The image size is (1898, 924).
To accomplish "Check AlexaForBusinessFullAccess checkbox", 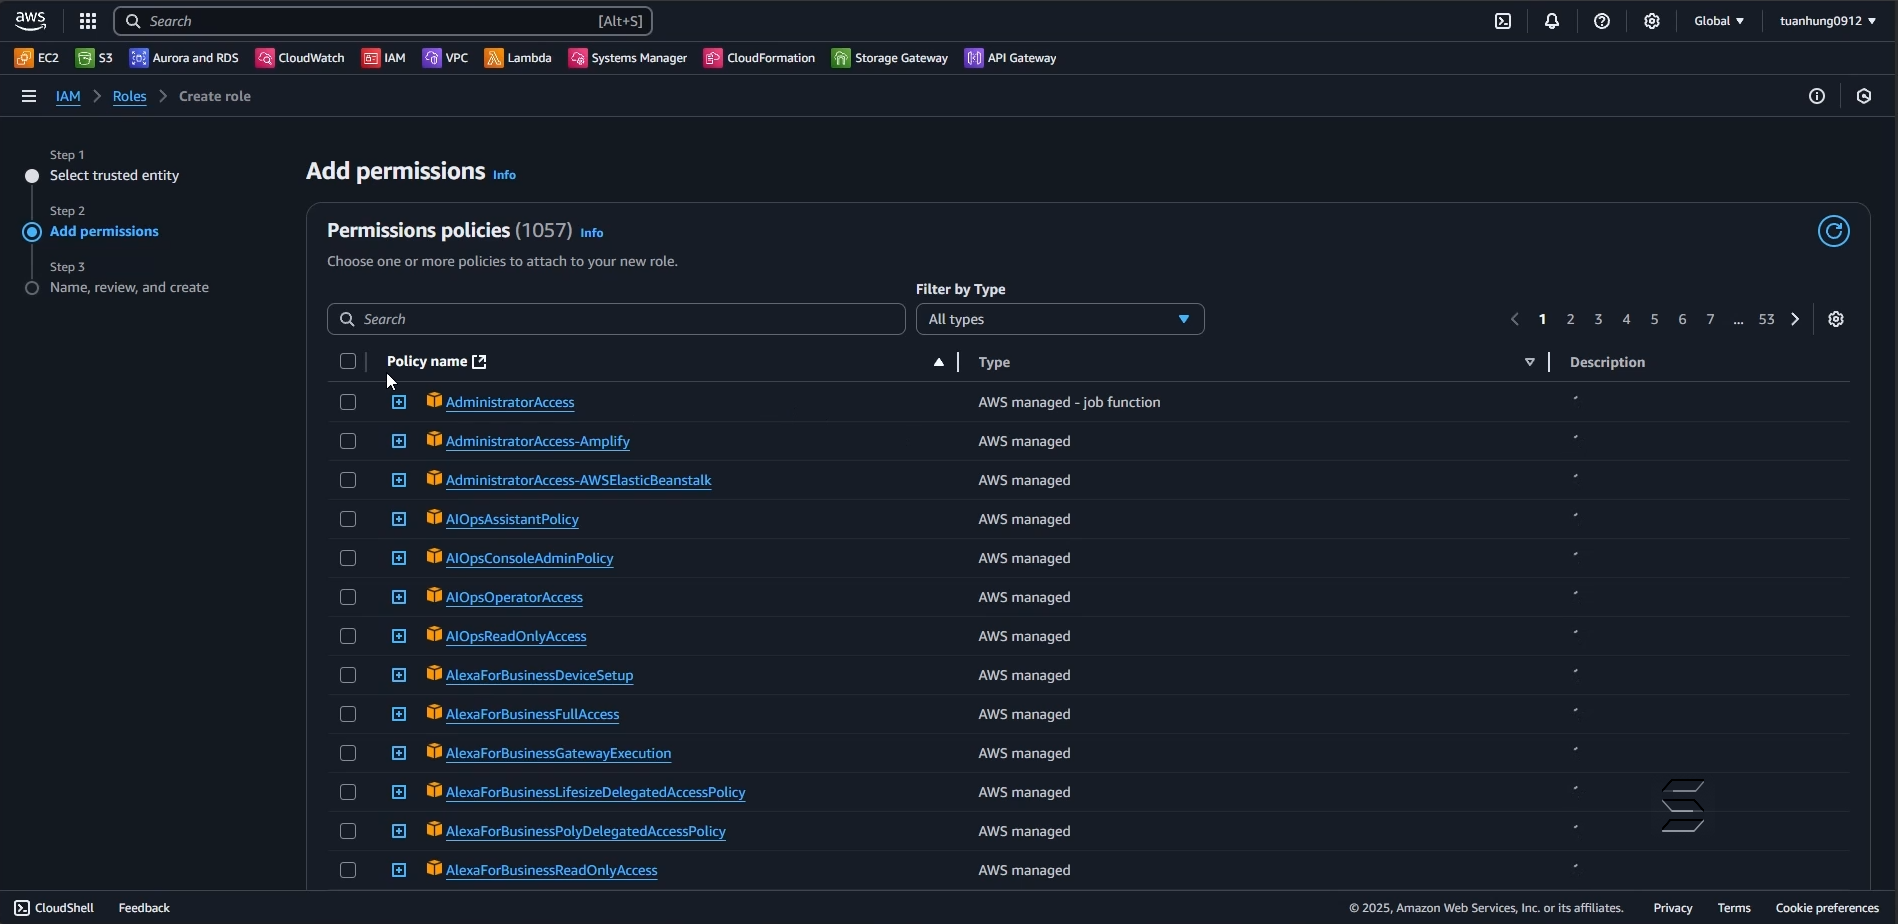I will tap(348, 714).
